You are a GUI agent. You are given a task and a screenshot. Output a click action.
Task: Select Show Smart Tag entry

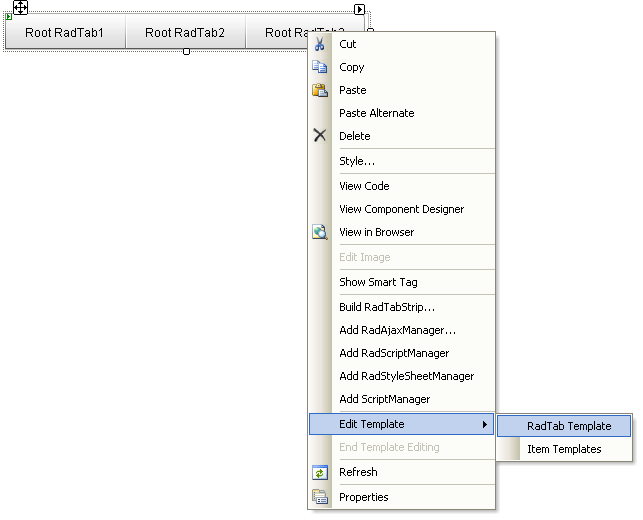coord(401,282)
